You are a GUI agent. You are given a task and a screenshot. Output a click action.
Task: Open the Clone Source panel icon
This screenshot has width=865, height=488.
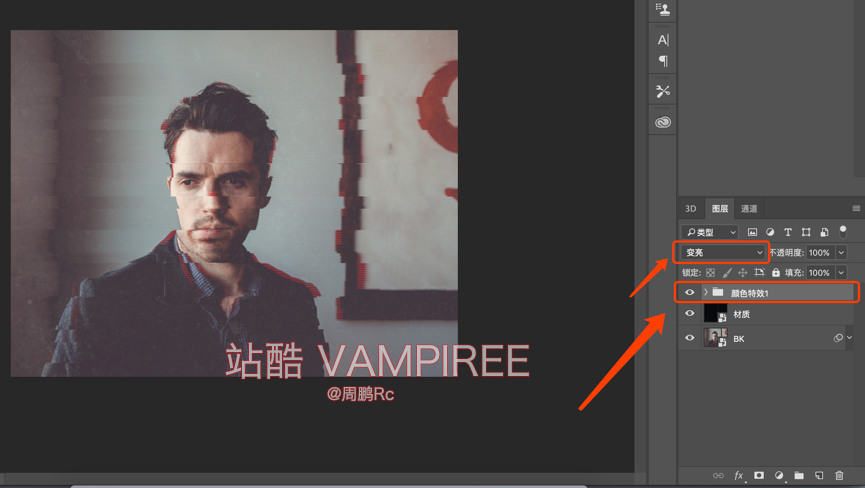(x=663, y=9)
